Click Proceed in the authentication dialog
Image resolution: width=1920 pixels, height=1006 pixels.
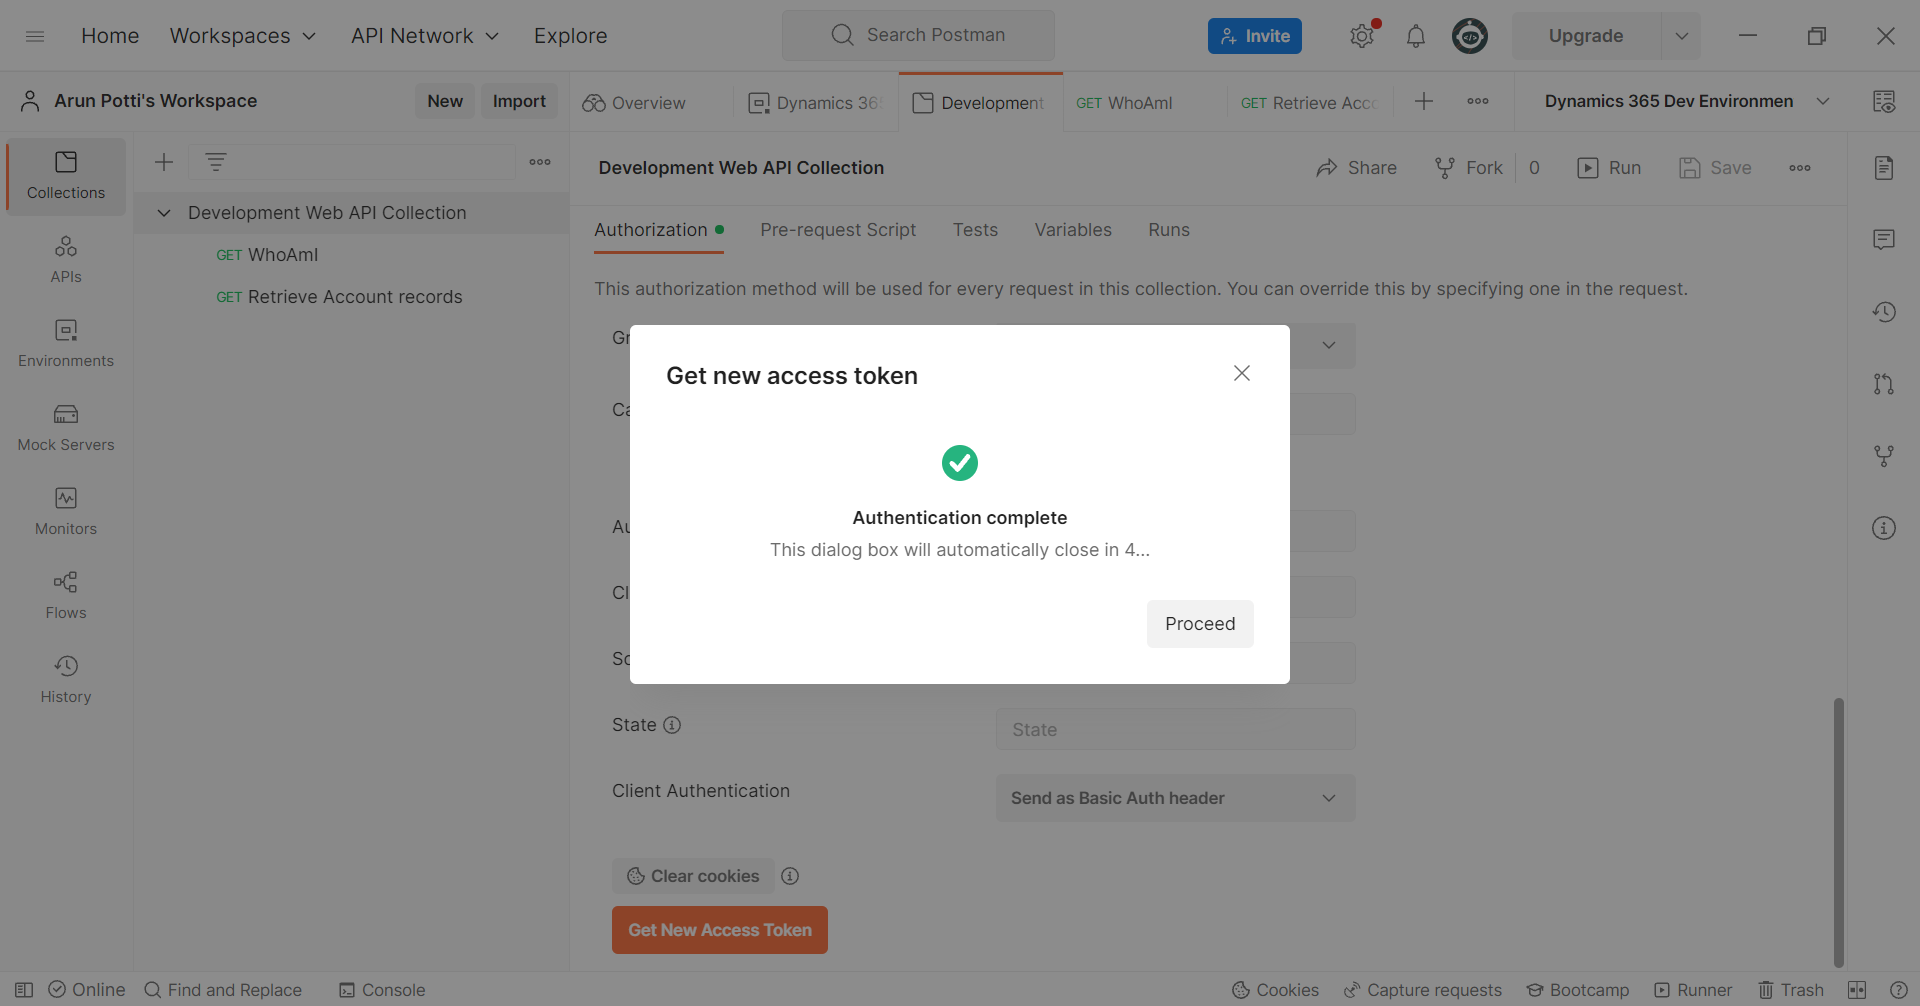tap(1199, 623)
